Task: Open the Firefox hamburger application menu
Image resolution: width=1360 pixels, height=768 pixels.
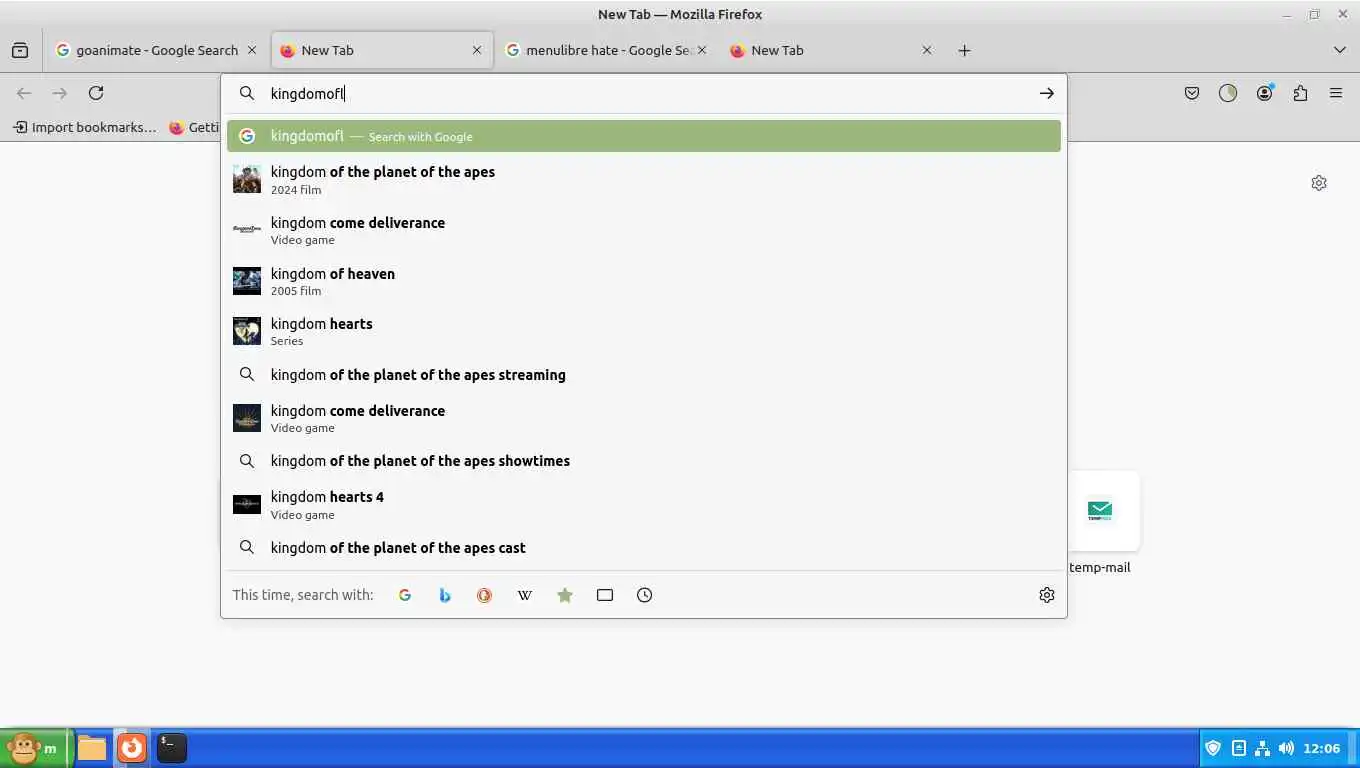Action: 1336,93
